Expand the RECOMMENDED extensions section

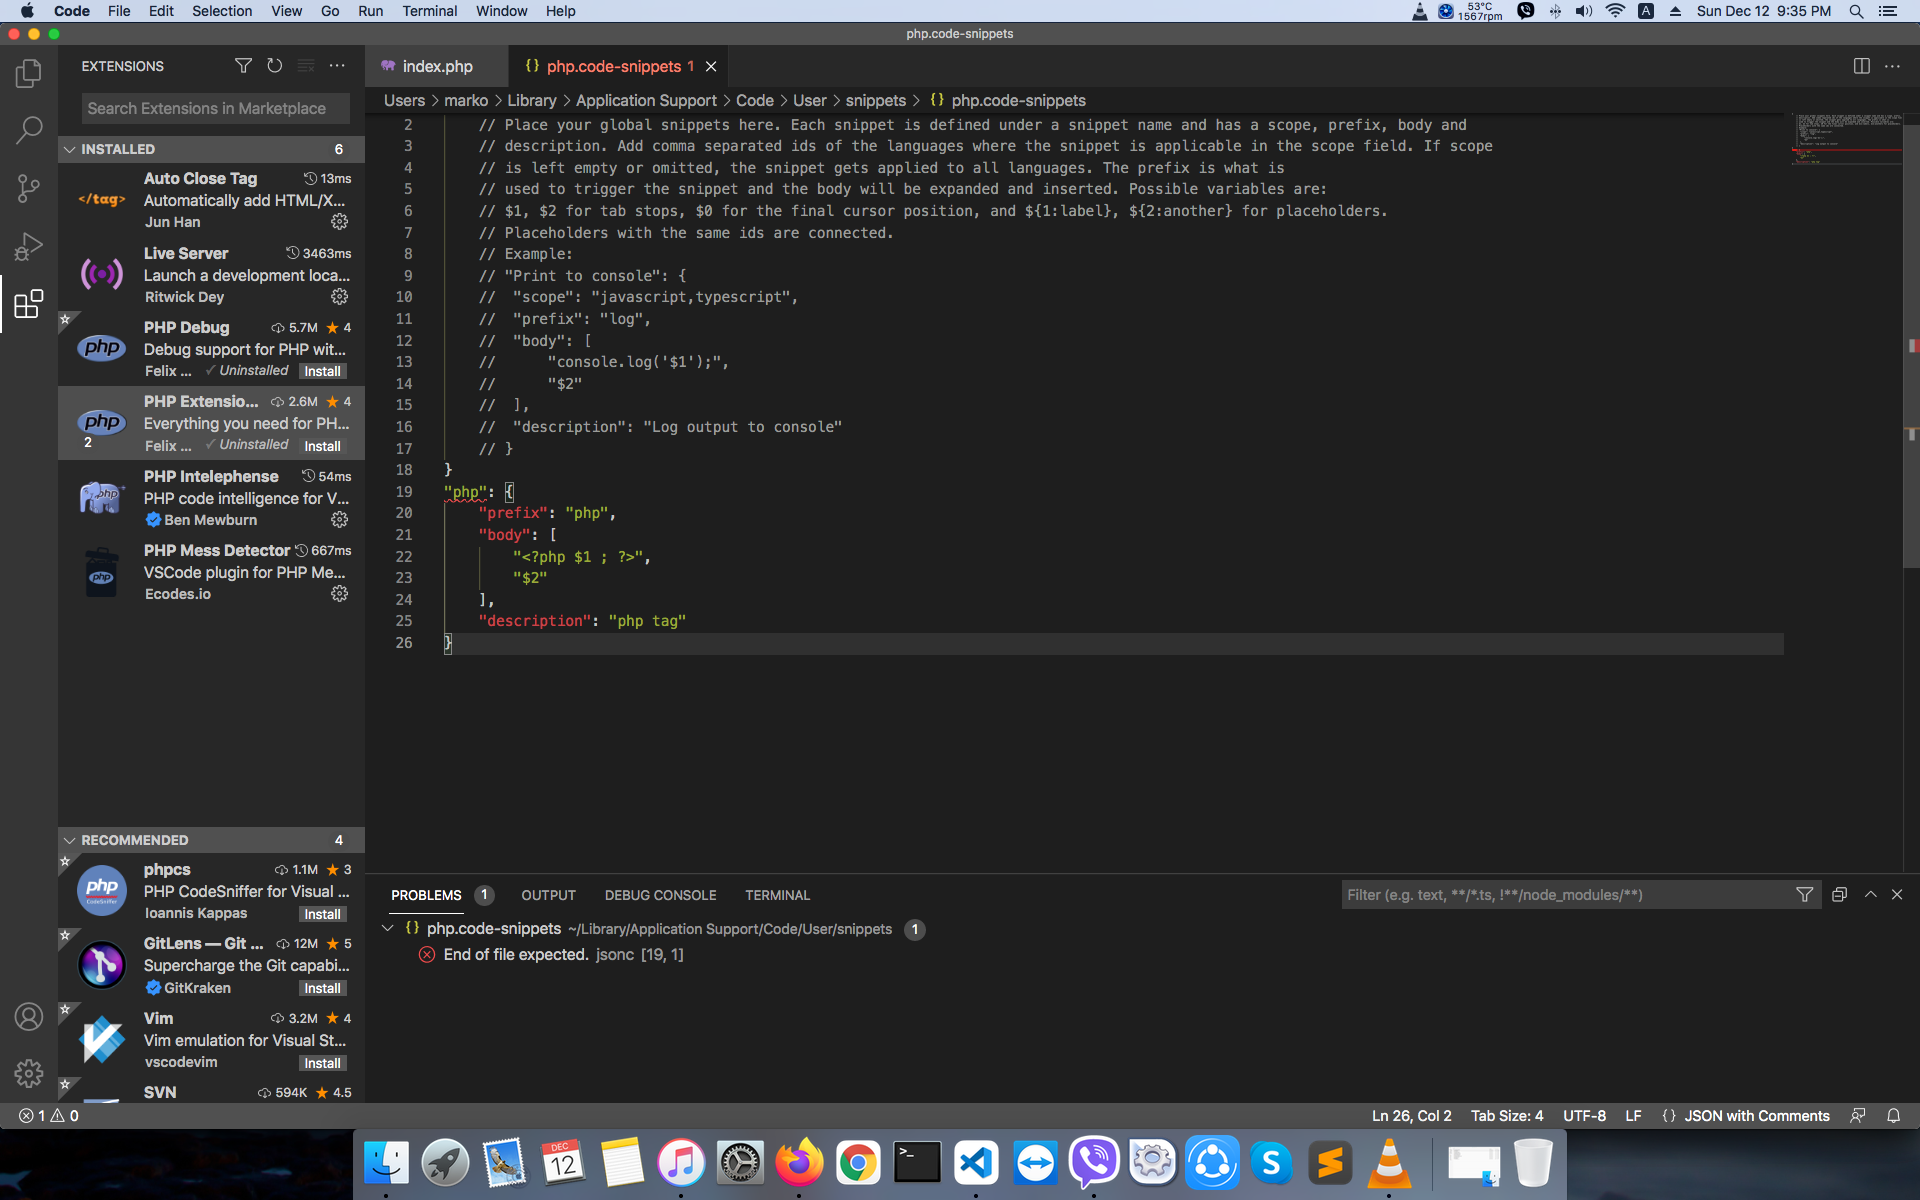135,839
